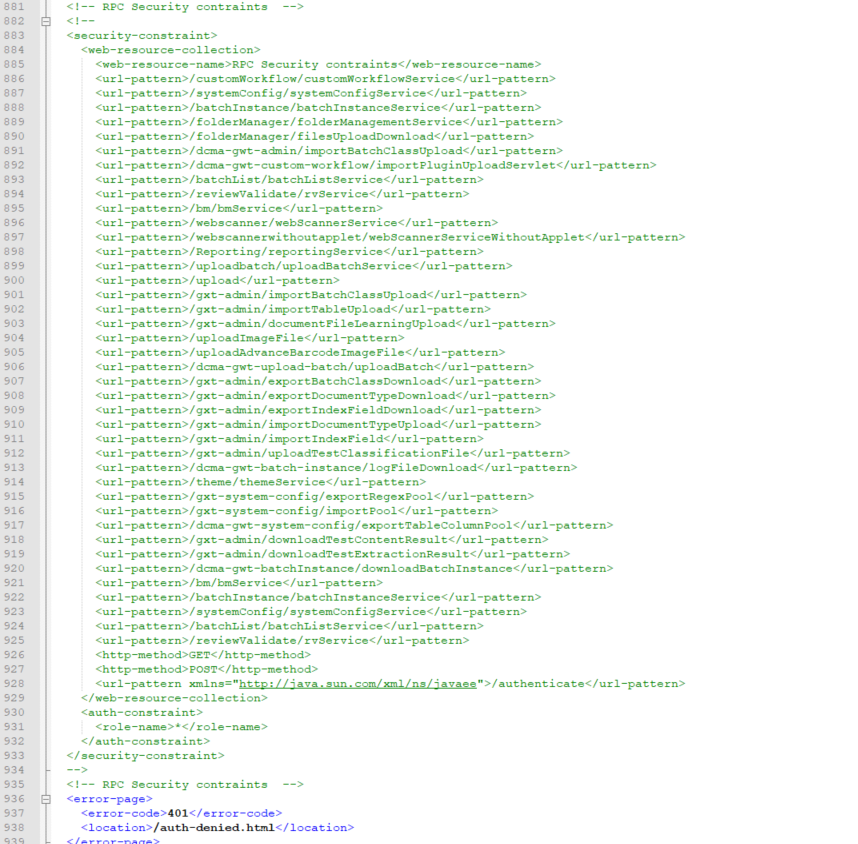Click the web-resource-name RPC Security line

(x=318, y=65)
